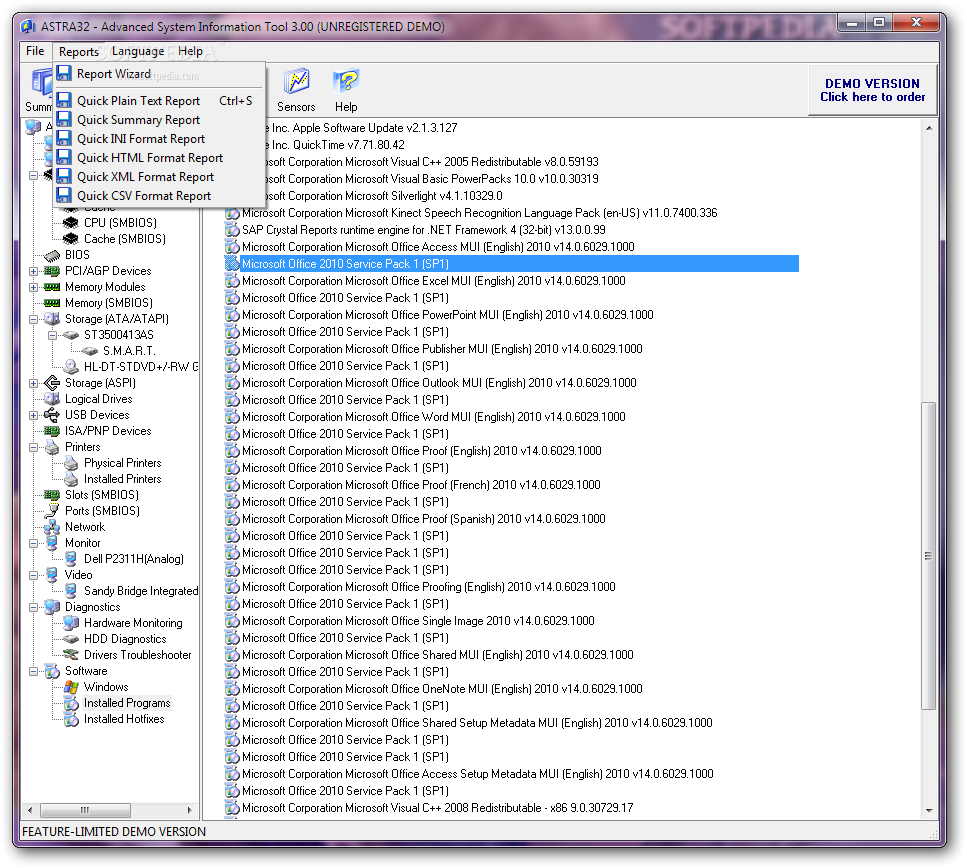Click the Help toolbar icon
The height and width of the screenshot is (868, 967).
click(346, 81)
